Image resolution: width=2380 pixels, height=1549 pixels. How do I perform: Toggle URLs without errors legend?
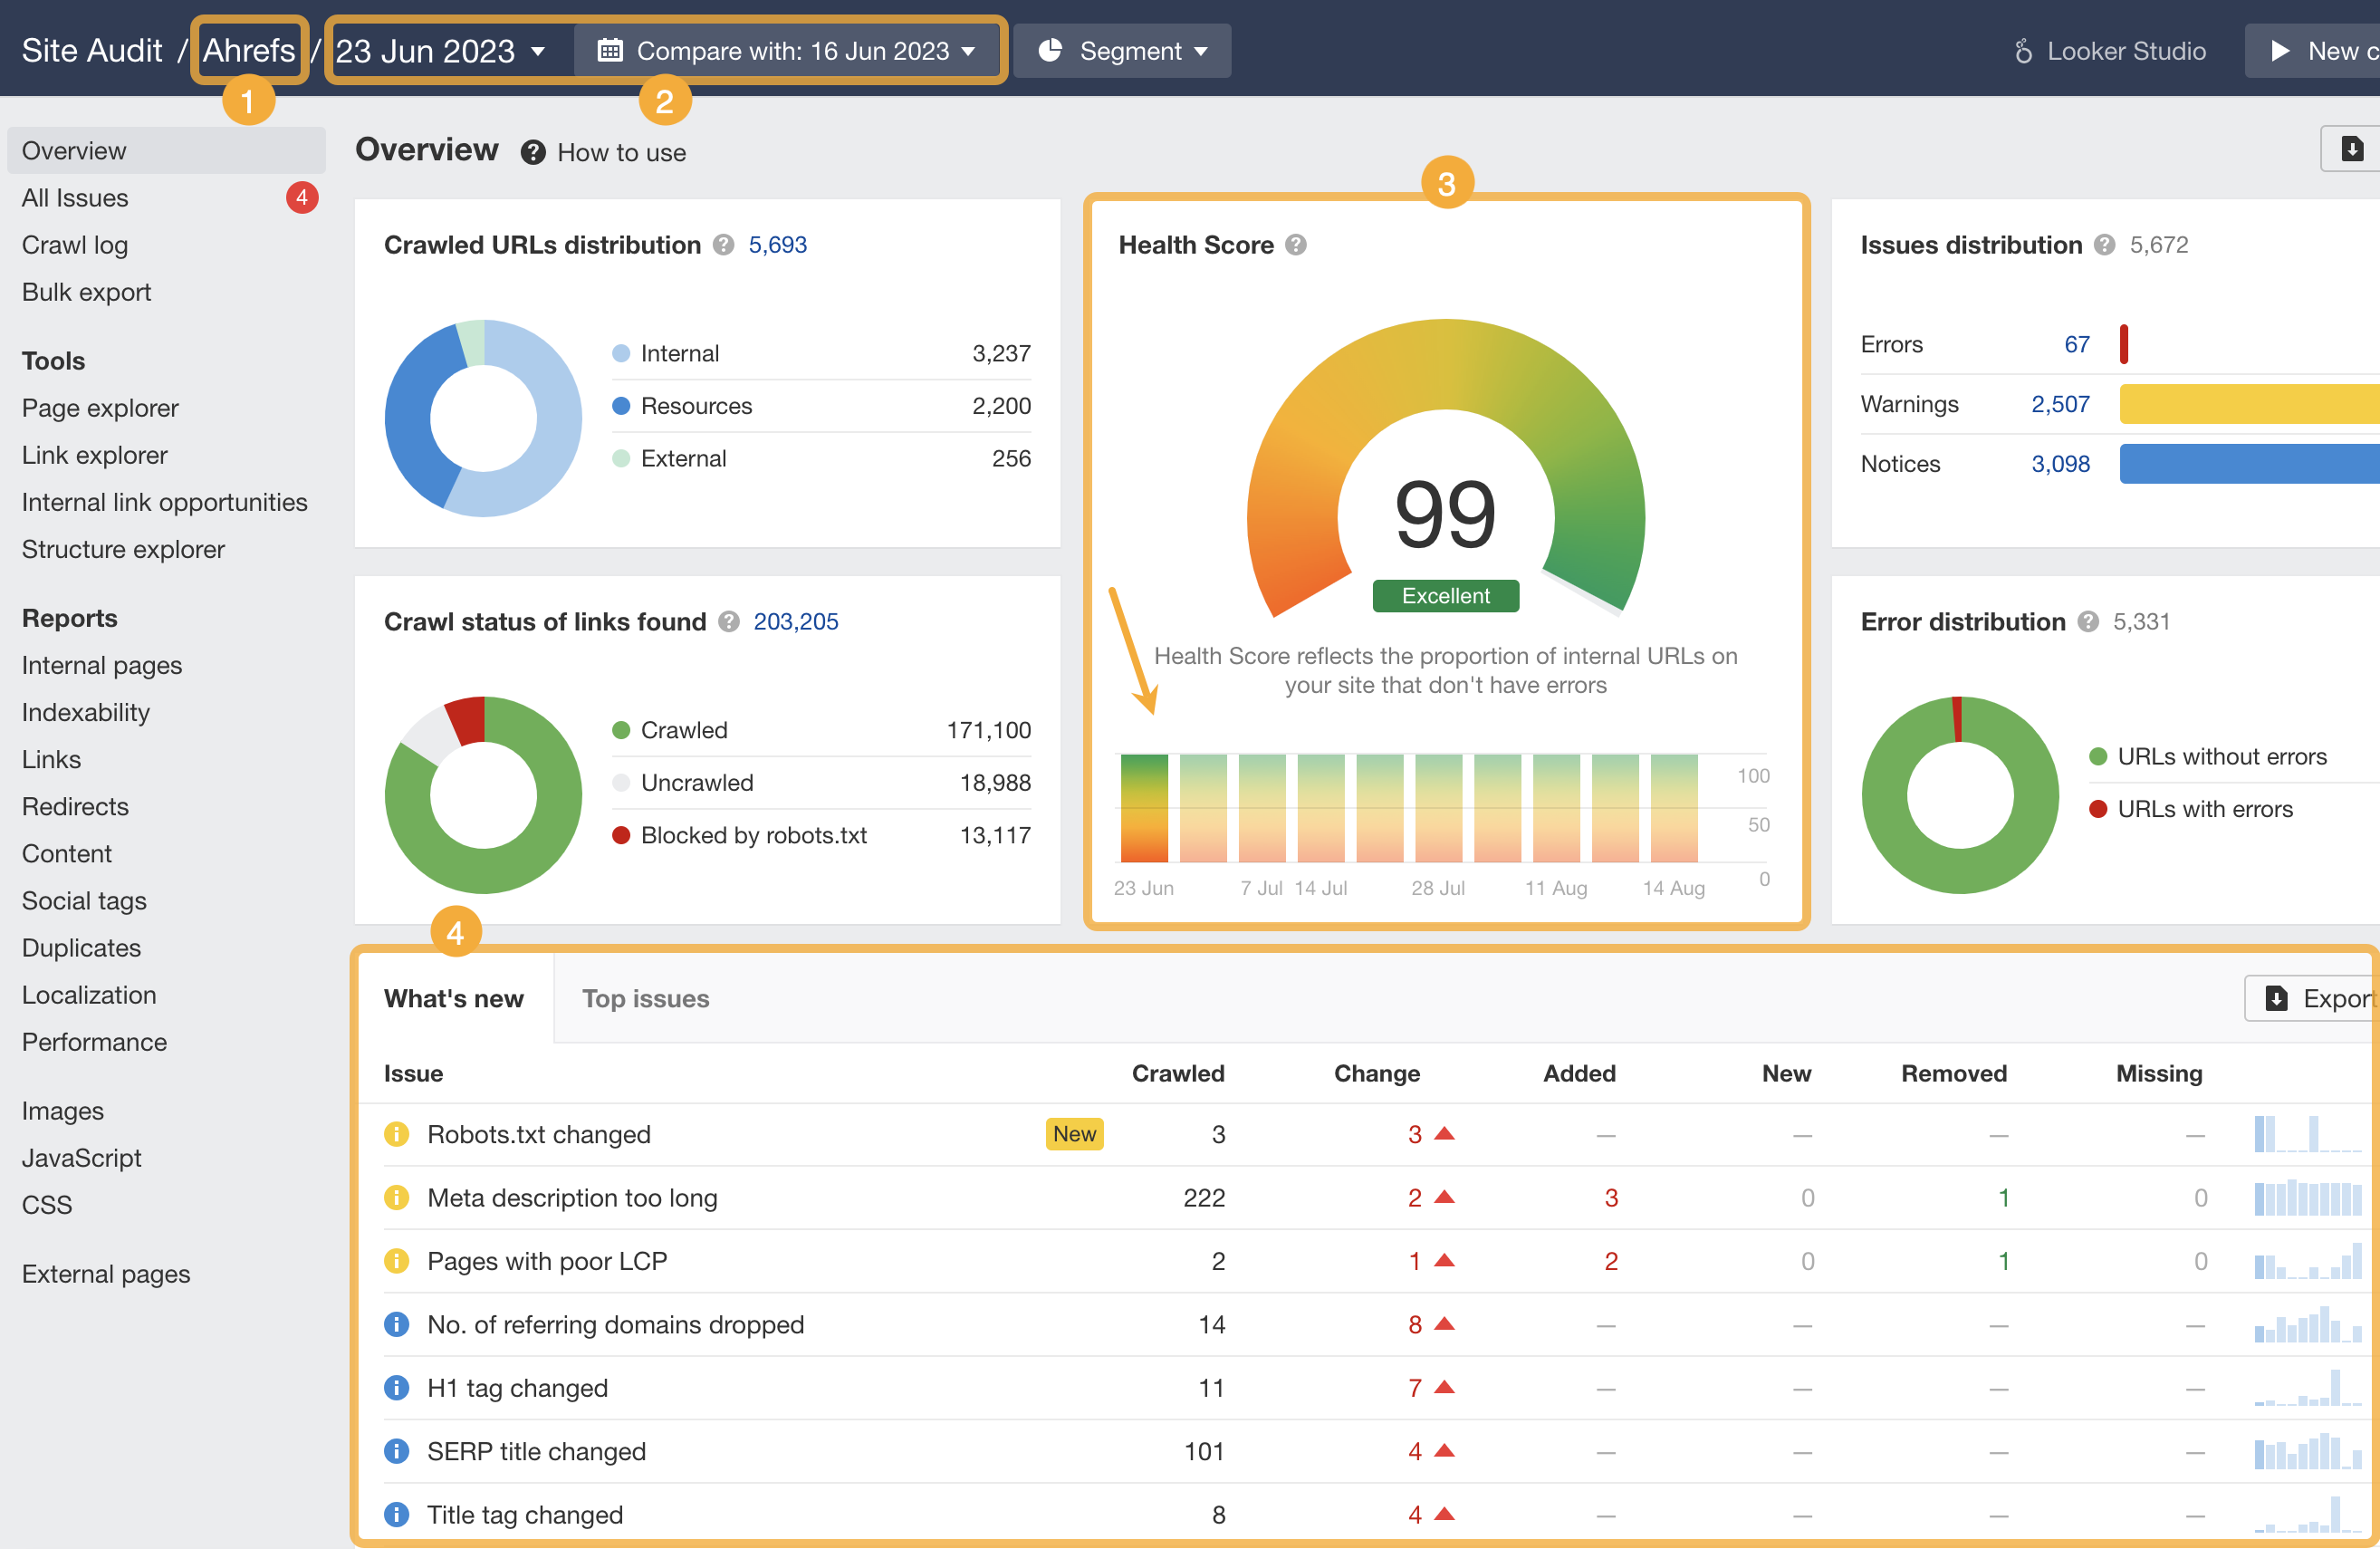pos(2222,756)
